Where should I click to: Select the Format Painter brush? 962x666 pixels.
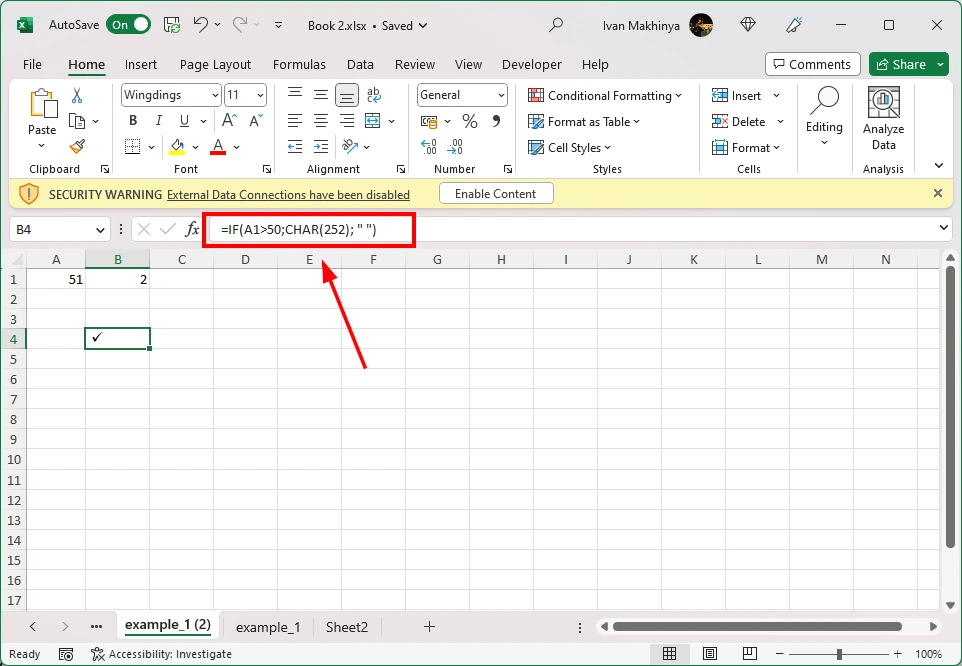pos(77,147)
